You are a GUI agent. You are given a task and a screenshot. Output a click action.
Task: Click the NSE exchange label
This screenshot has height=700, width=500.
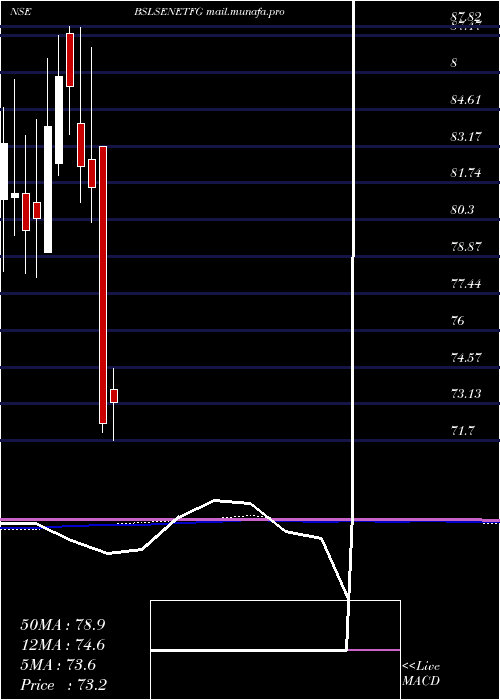tap(20, 12)
